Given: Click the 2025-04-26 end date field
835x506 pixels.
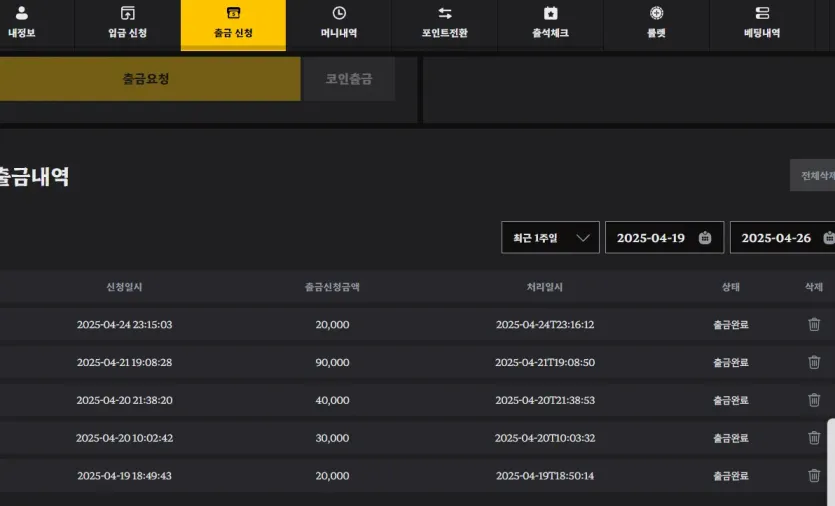Looking at the screenshot, I should tap(783, 238).
